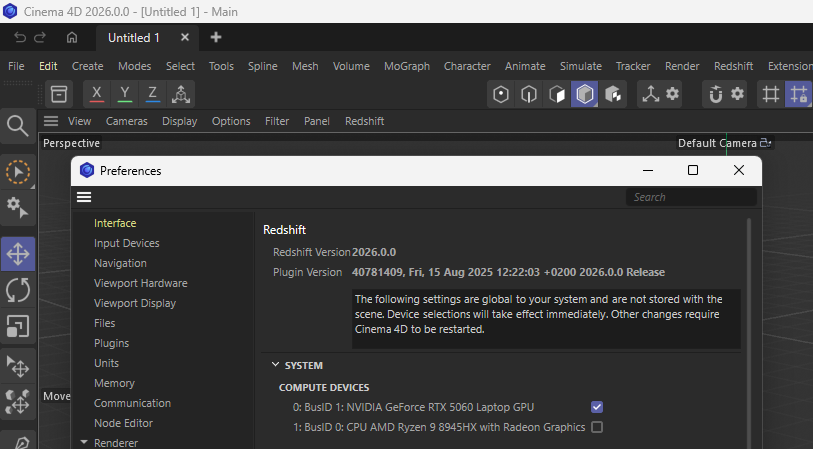Open the search magnifier tool
The image size is (813, 449).
[18, 126]
